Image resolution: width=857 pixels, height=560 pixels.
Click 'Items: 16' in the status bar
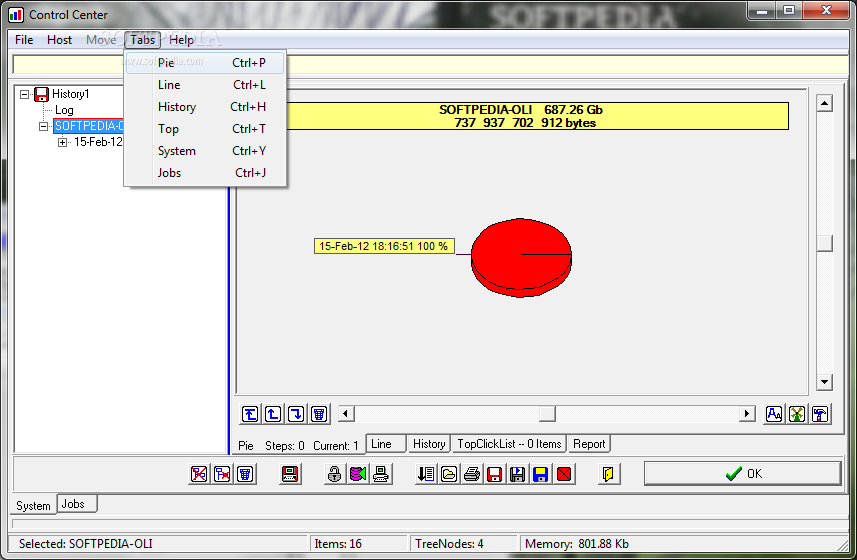338,544
